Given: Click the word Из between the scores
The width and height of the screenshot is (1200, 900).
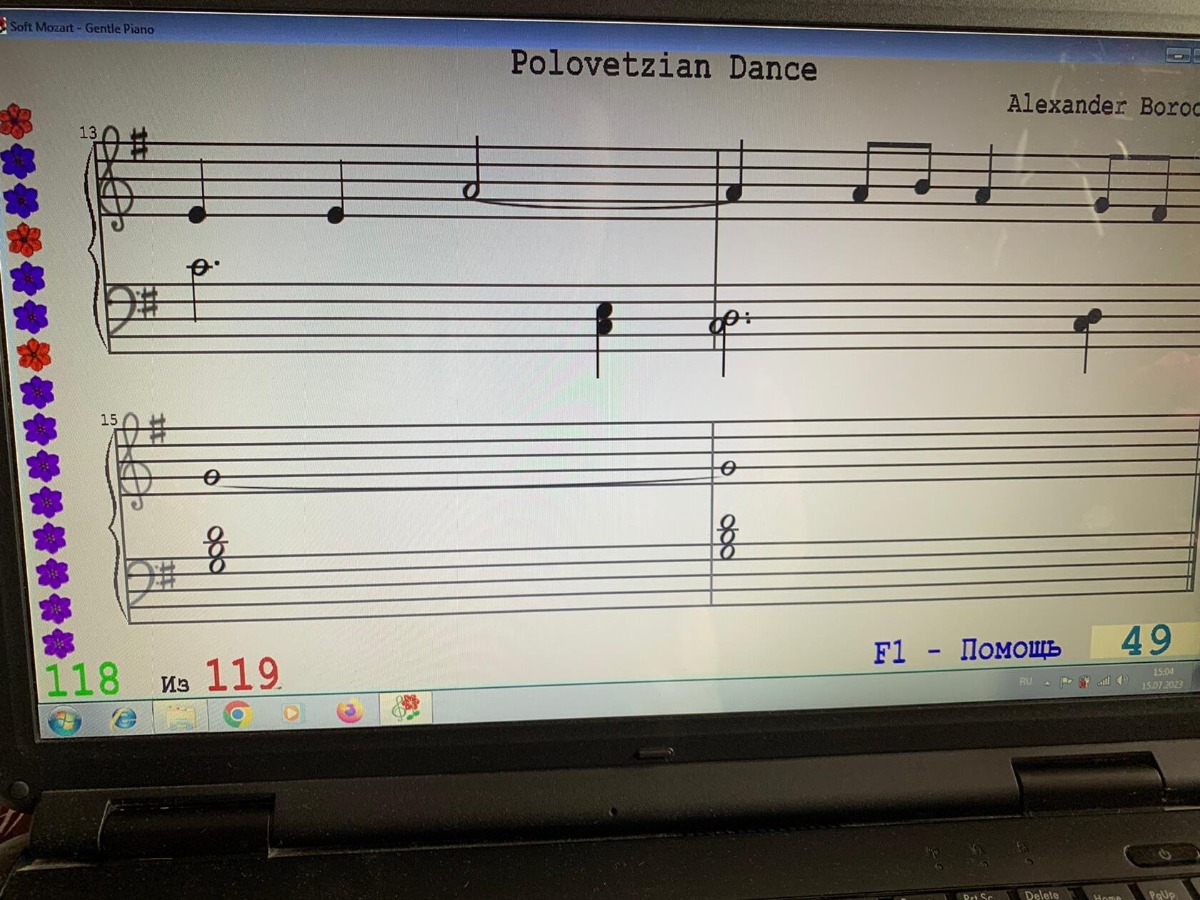Looking at the screenshot, I should tap(175, 684).
